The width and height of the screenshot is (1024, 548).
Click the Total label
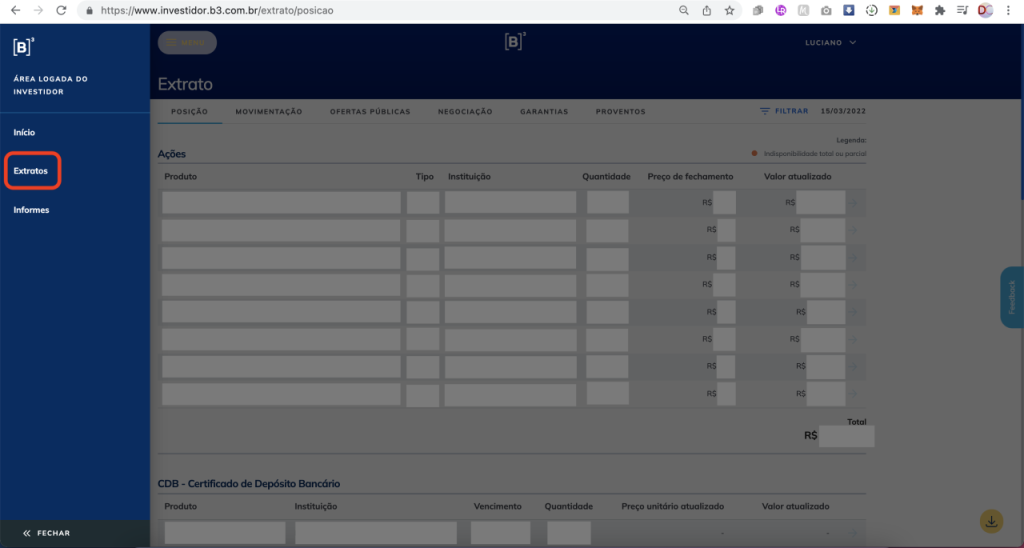click(857, 422)
